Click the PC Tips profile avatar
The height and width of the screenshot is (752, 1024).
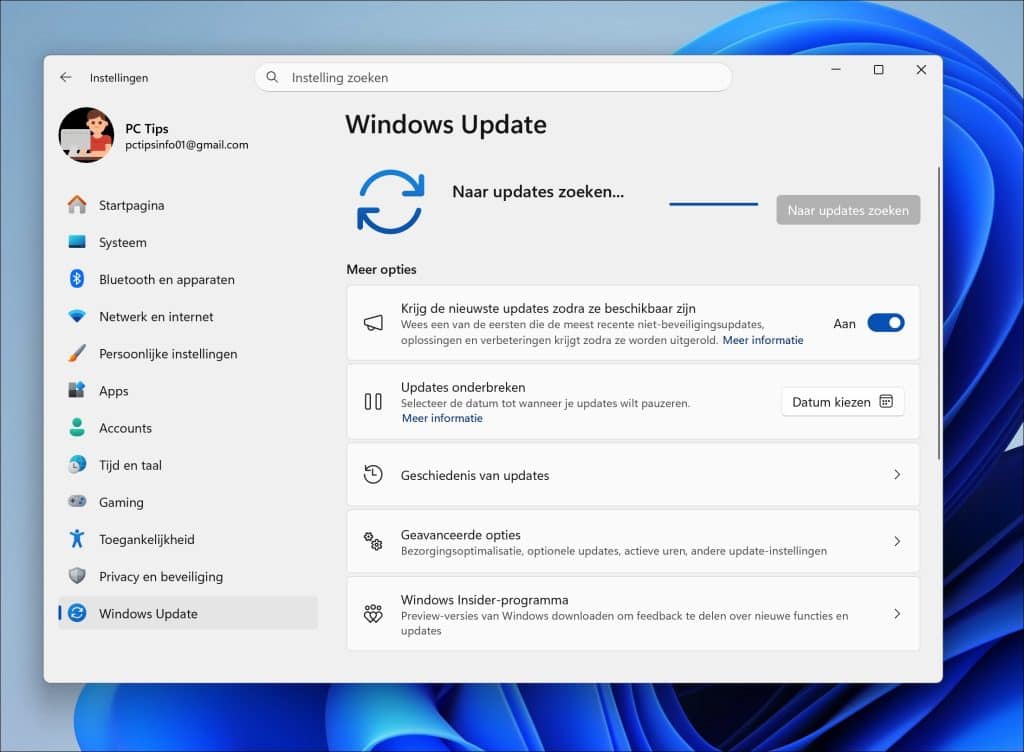86,134
